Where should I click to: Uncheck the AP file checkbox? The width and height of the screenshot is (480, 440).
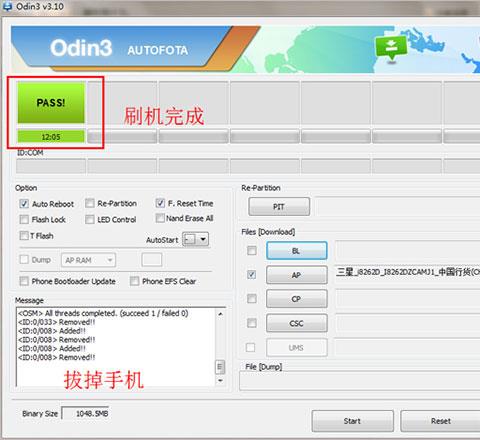coord(252,275)
